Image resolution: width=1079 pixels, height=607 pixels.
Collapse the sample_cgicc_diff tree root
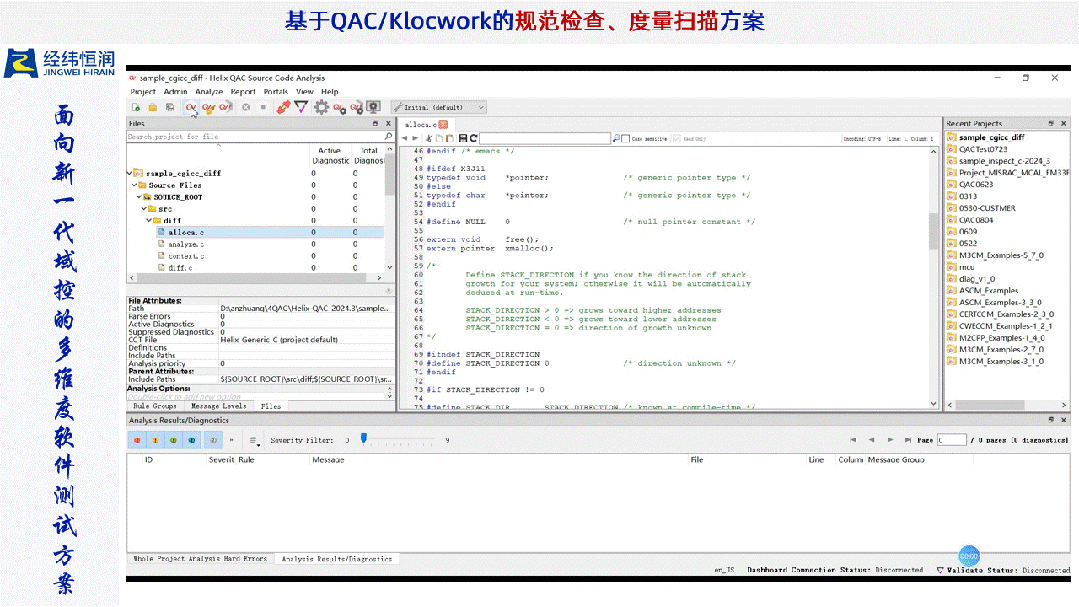(129, 173)
